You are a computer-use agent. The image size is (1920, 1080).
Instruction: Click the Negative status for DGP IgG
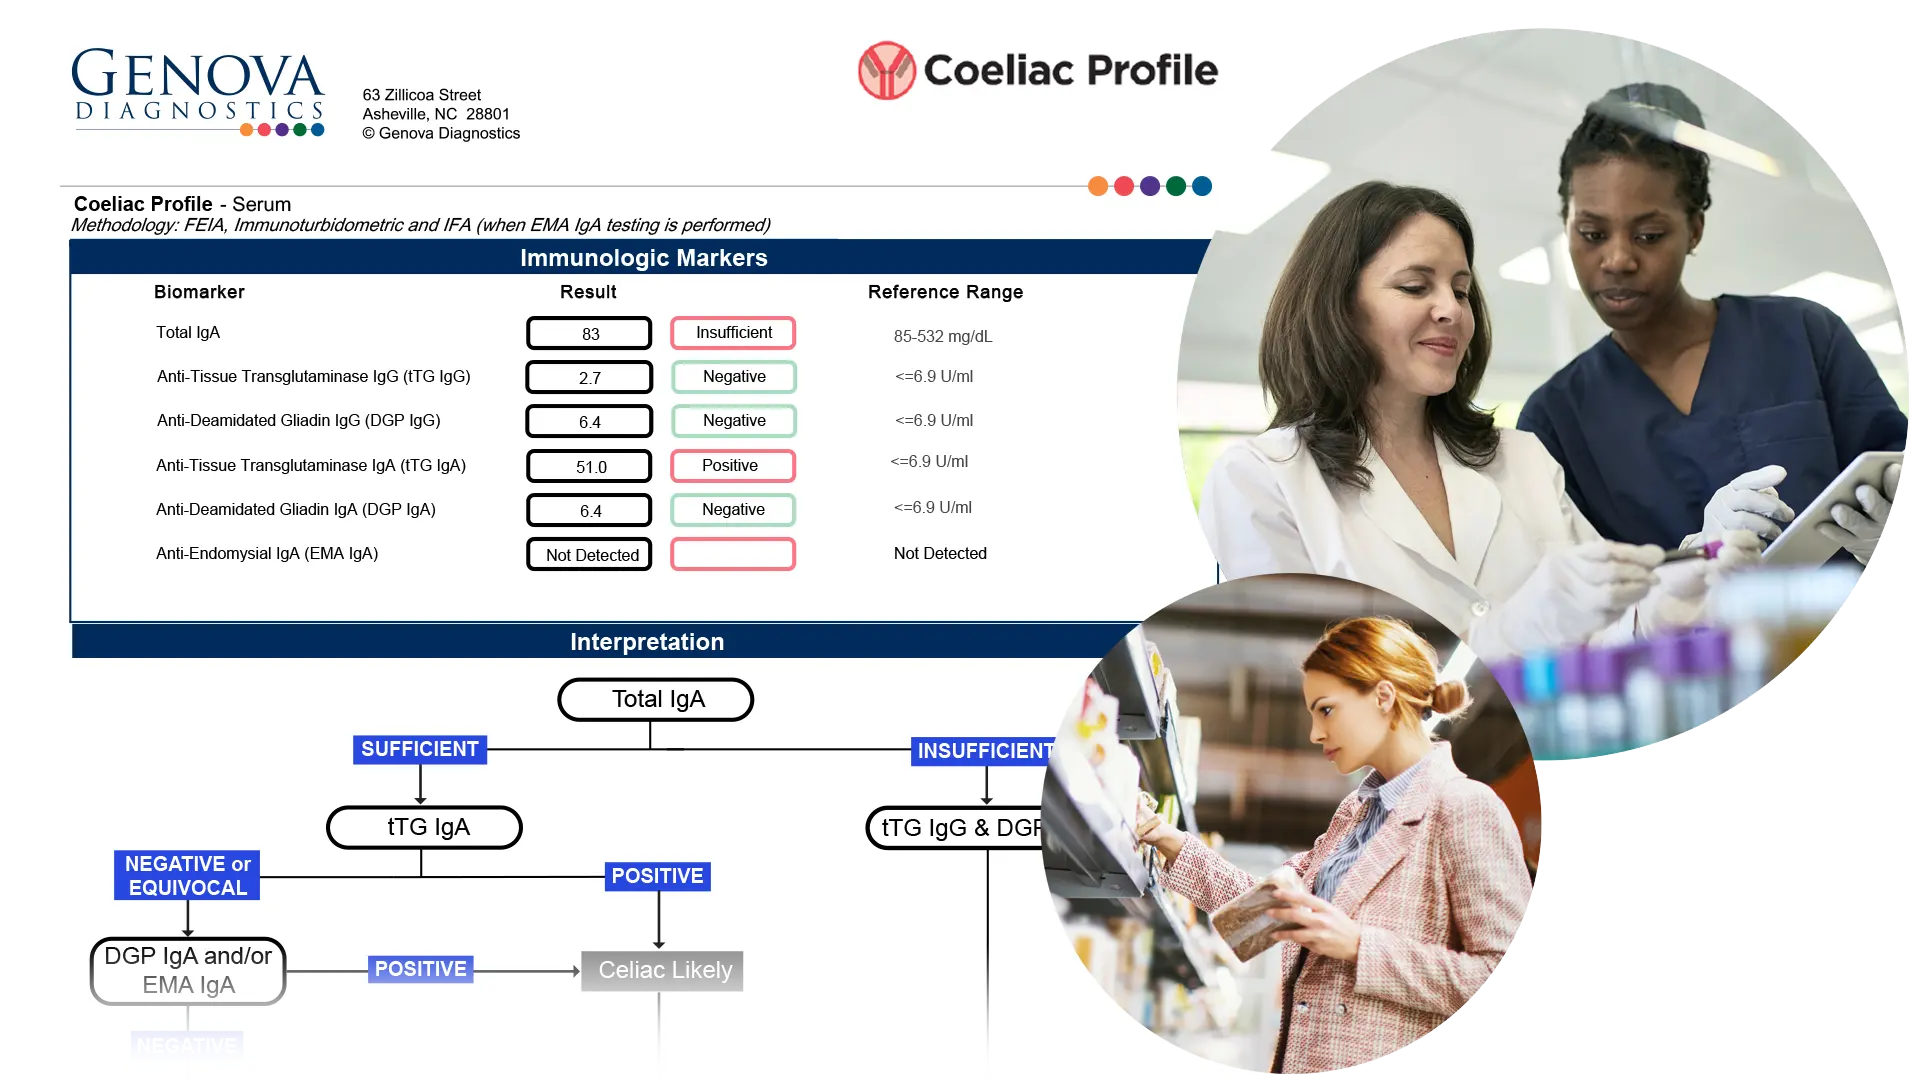734,421
